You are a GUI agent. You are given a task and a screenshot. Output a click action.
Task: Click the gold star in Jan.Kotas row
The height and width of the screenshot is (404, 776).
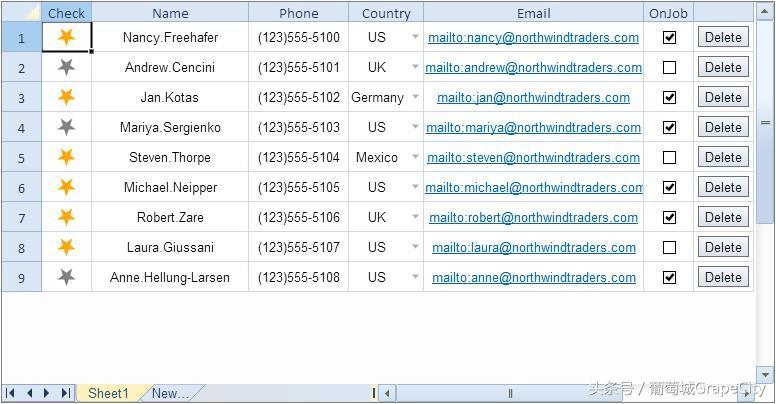click(66, 97)
